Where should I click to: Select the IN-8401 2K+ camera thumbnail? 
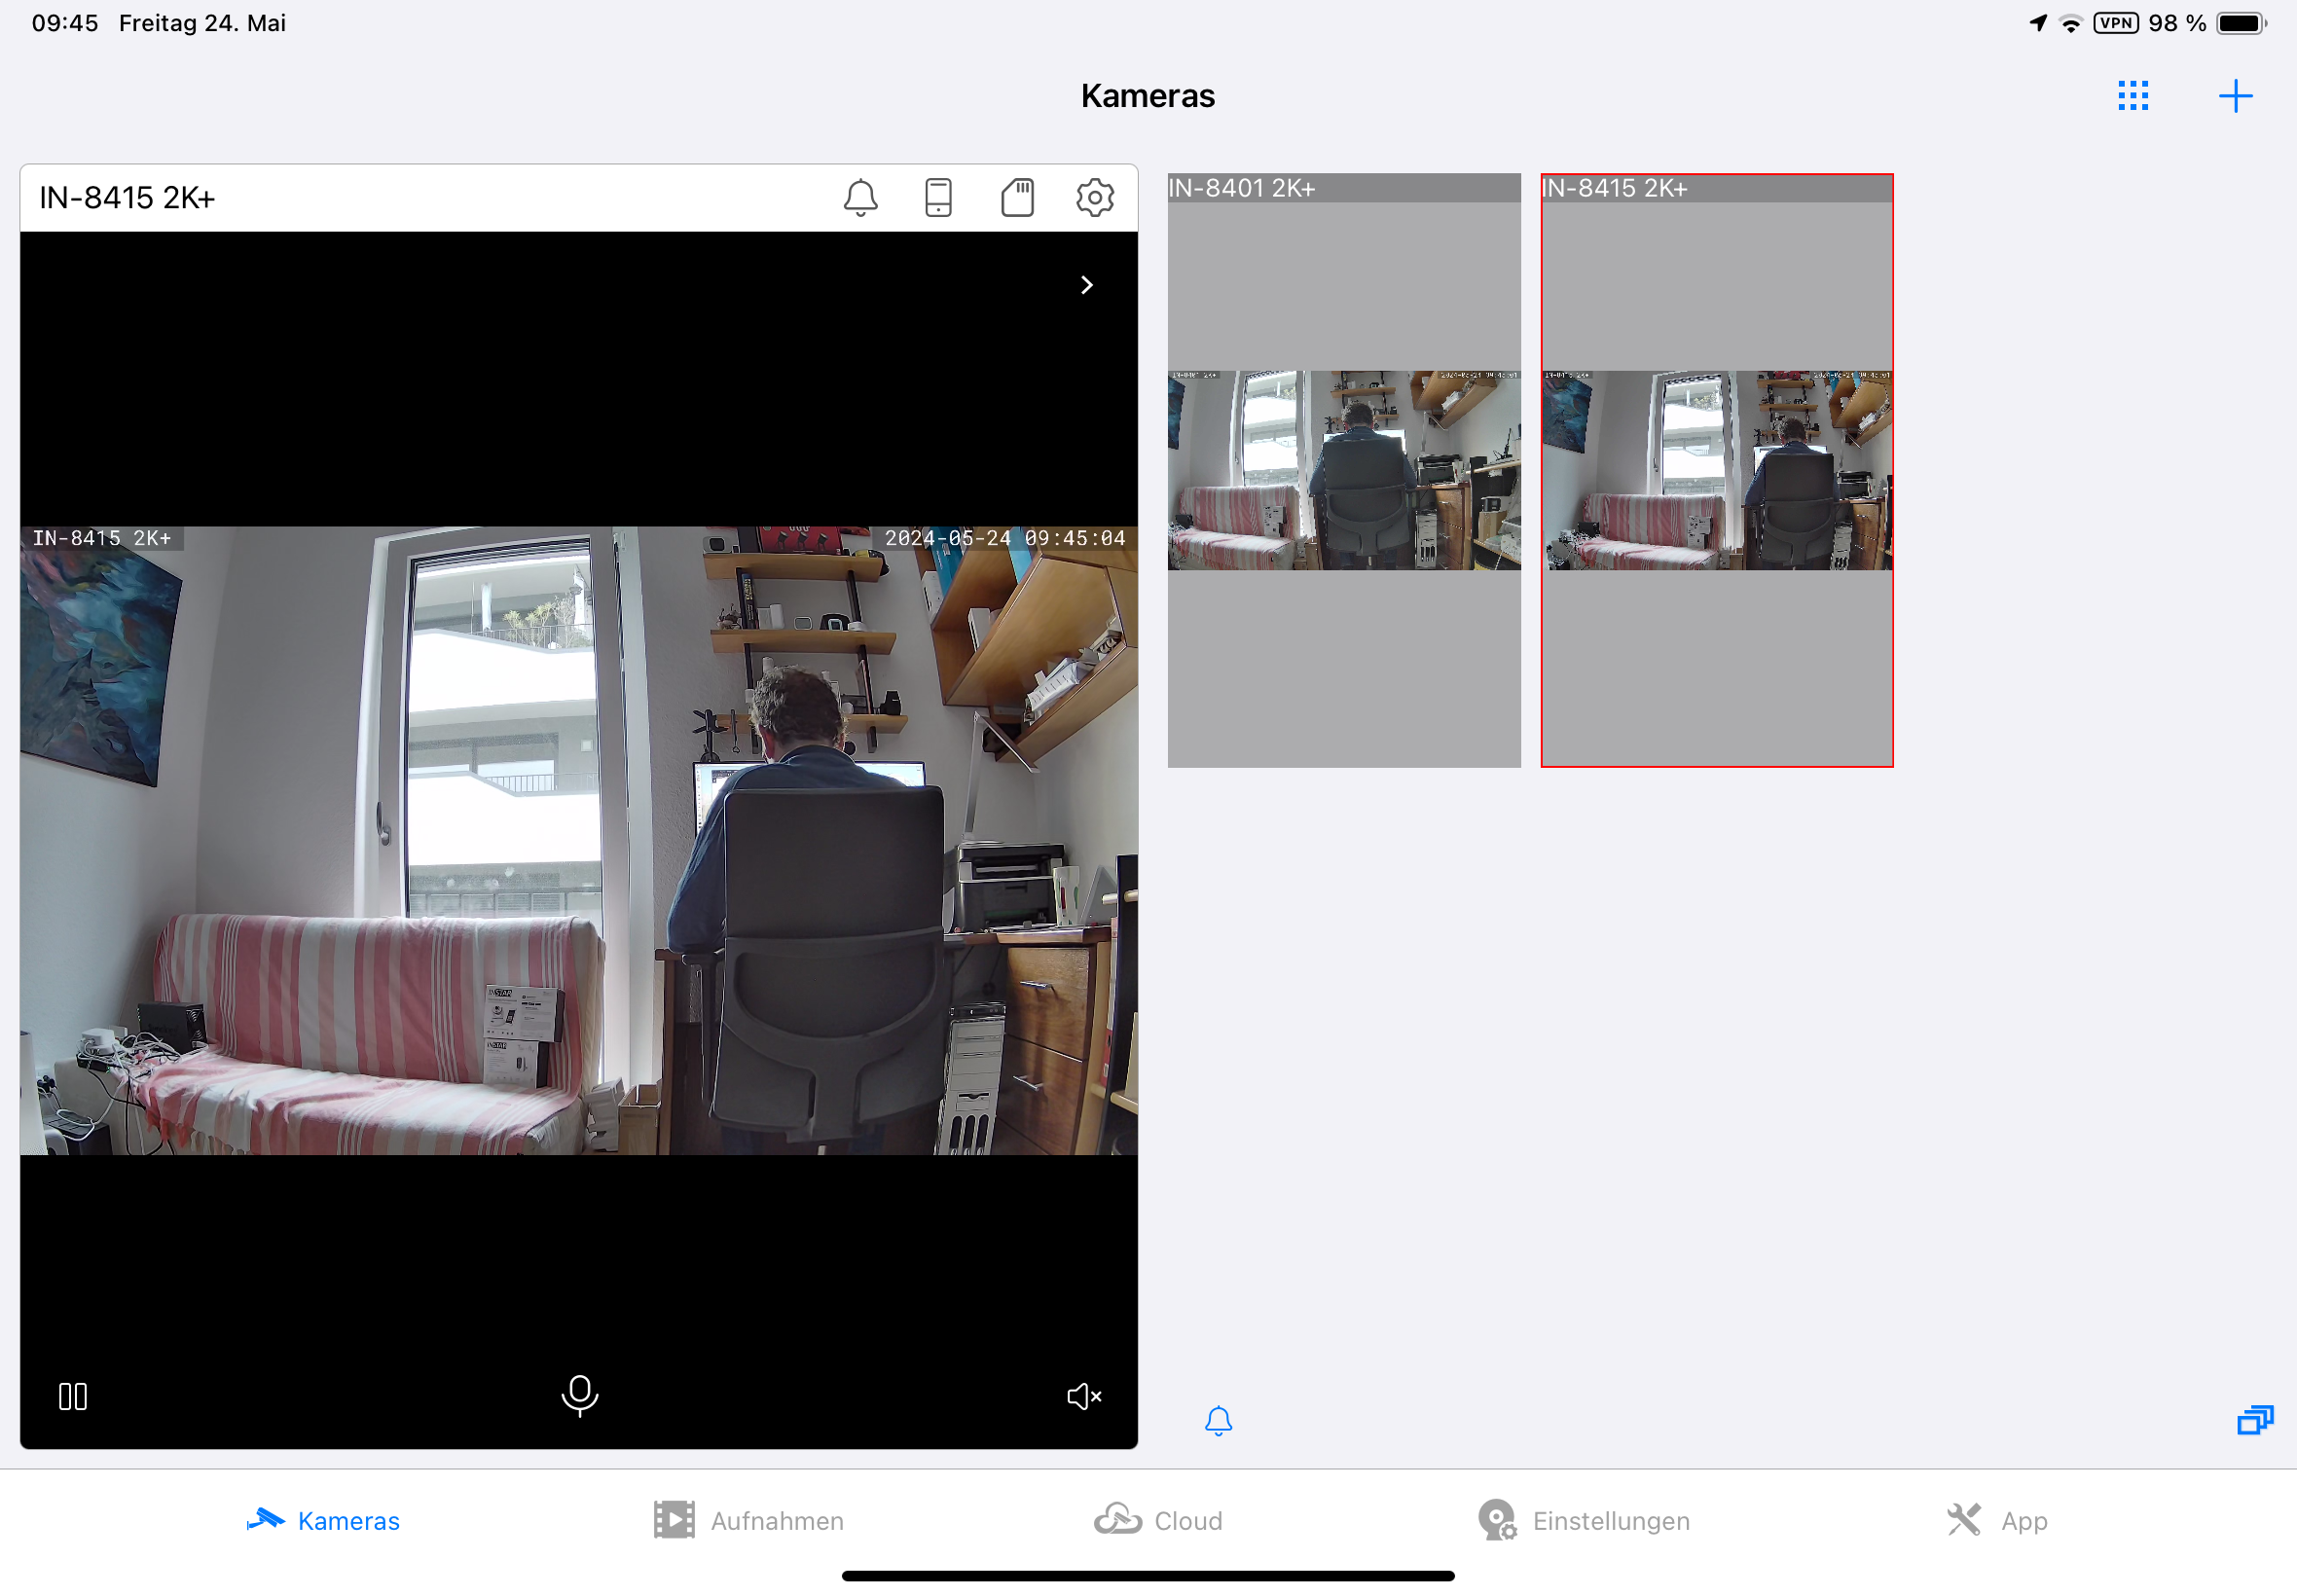pos(1343,470)
